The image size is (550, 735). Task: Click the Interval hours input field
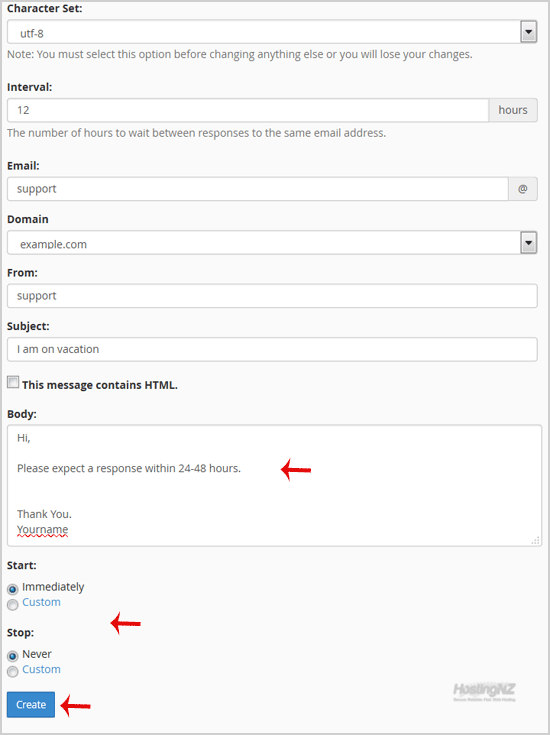click(248, 110)
